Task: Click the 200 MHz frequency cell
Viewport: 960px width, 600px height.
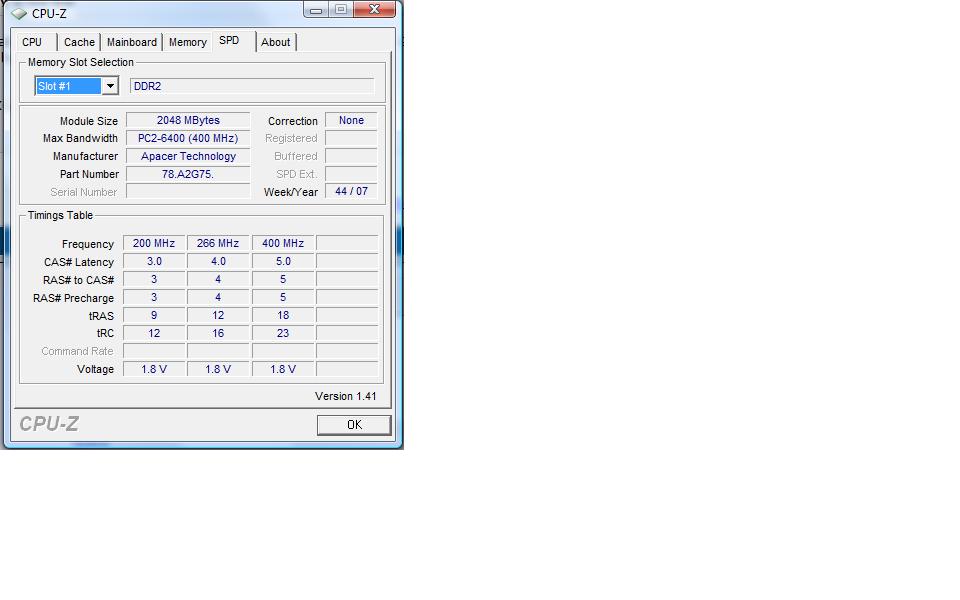Action: coord(154,243)
